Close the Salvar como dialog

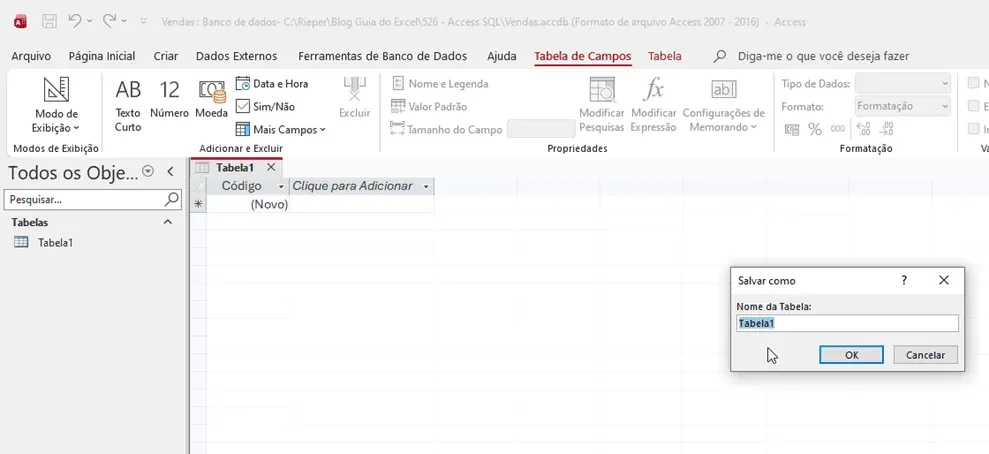tap(944, 281)
